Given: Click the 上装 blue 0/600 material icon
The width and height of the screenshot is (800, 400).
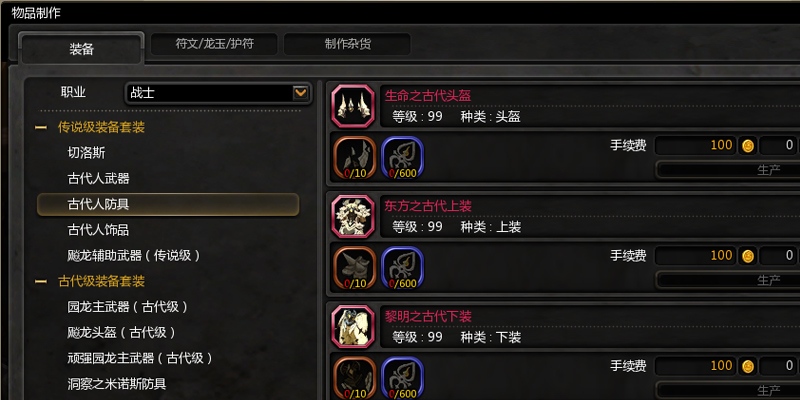Looking at the screenshot, I should 403,268.
